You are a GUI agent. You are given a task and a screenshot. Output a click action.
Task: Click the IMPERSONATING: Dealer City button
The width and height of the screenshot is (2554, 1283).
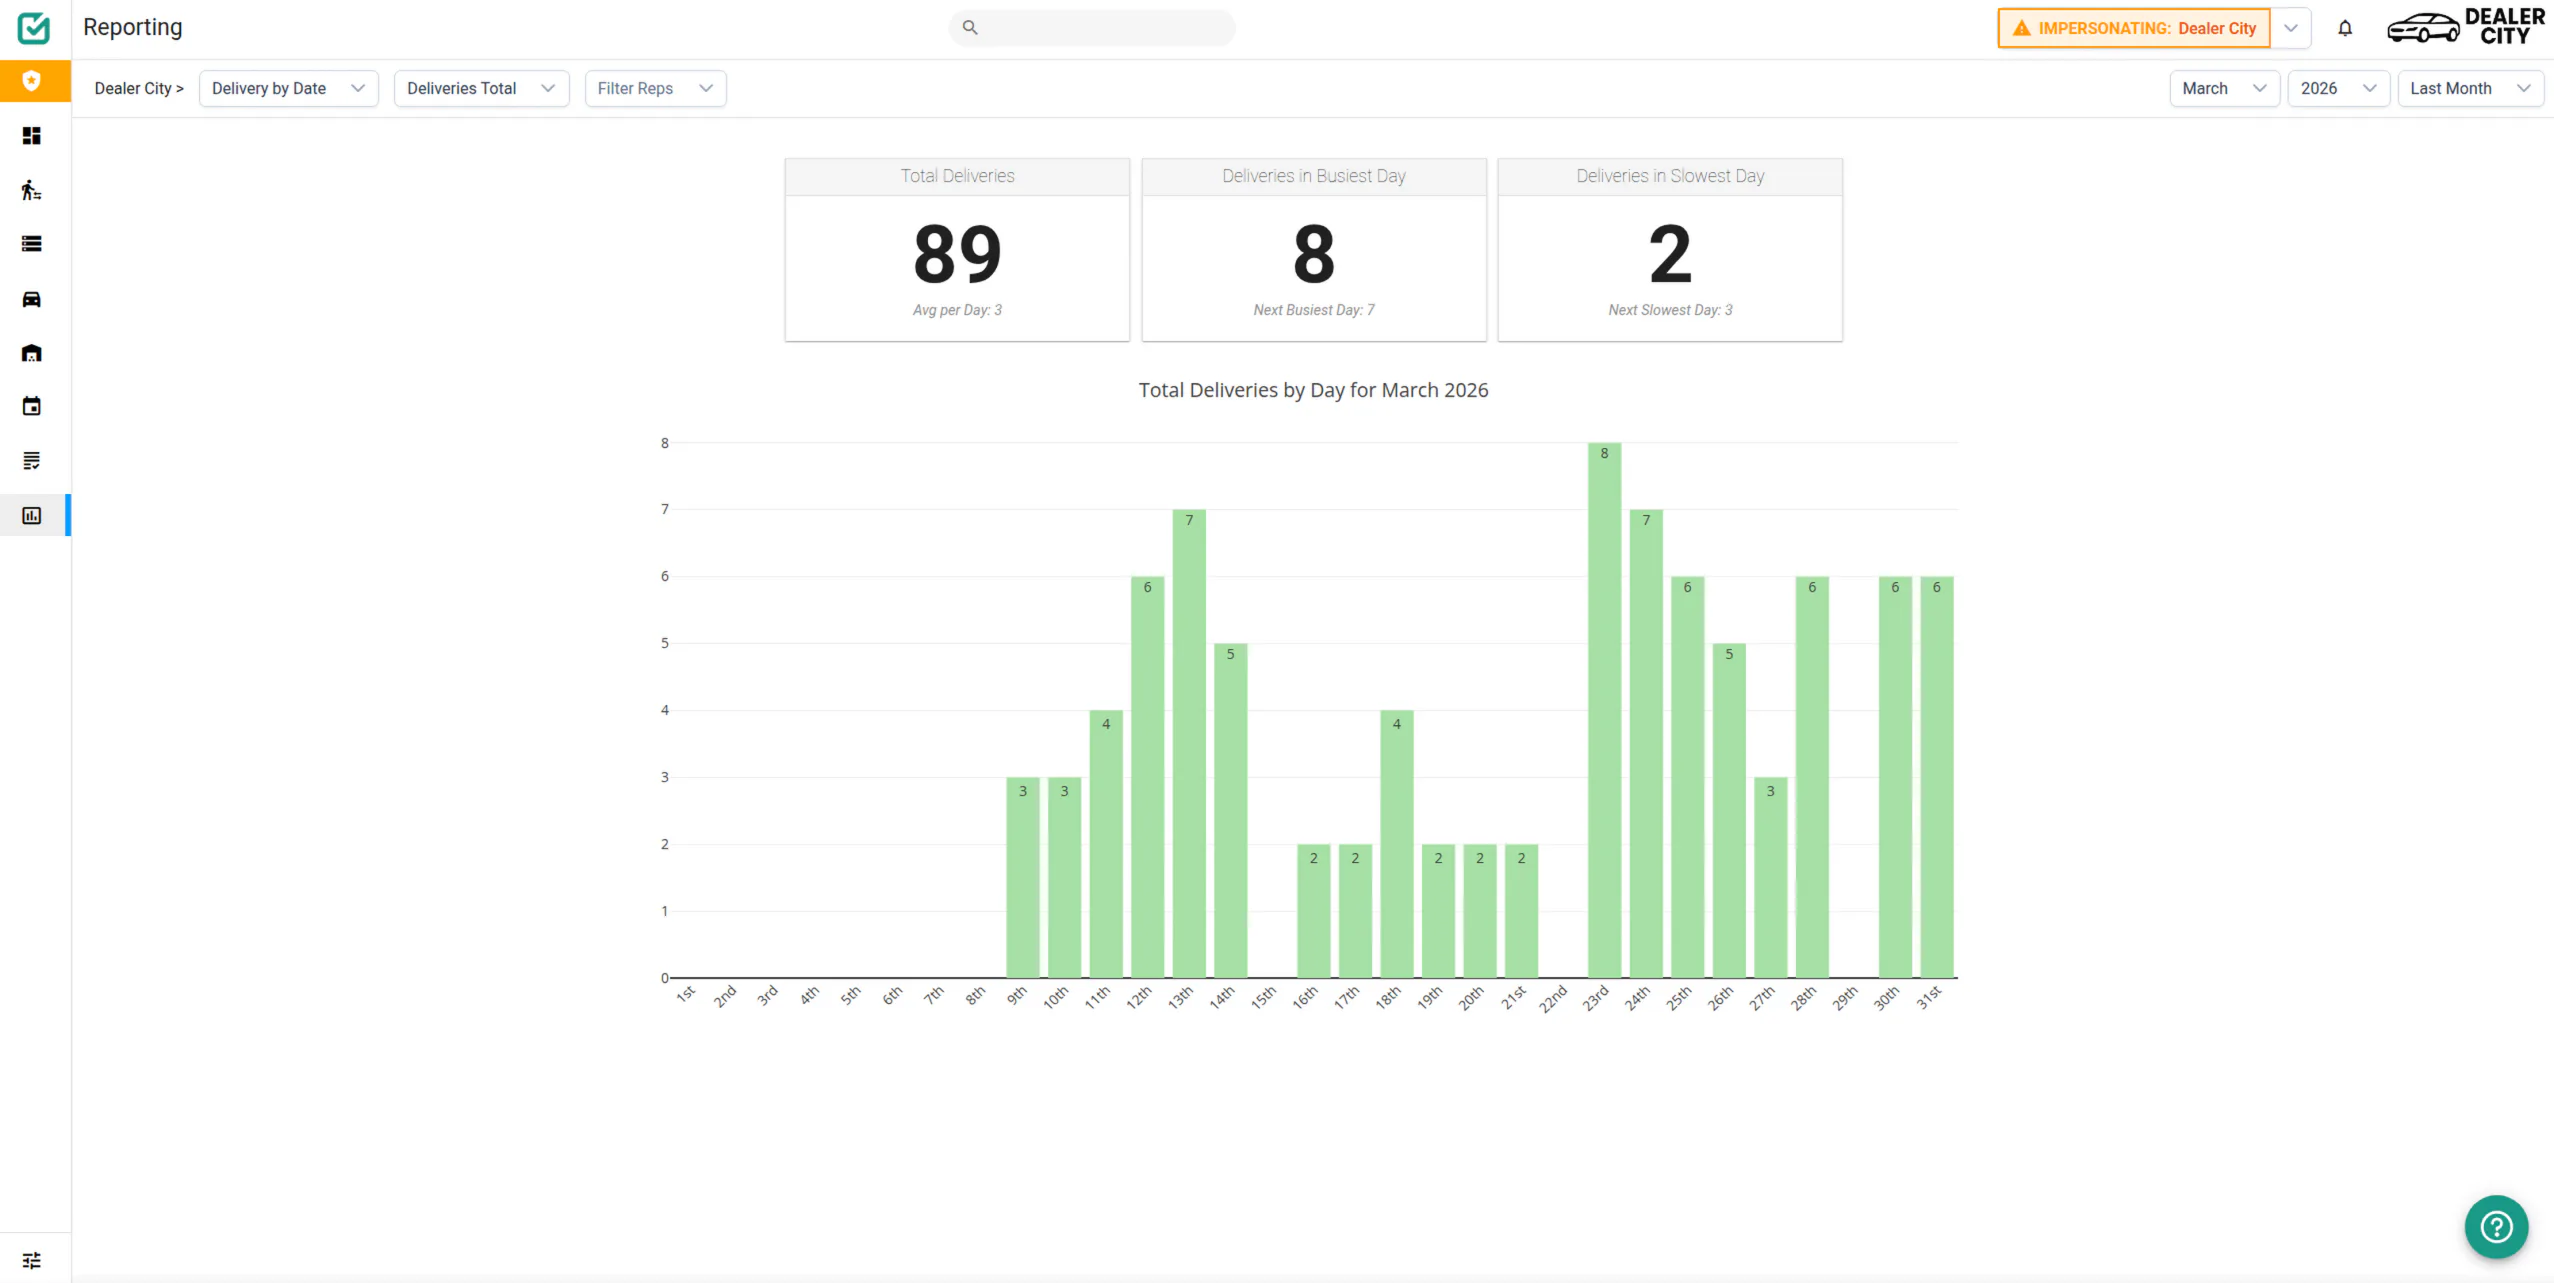click(x=2134, y=28)
